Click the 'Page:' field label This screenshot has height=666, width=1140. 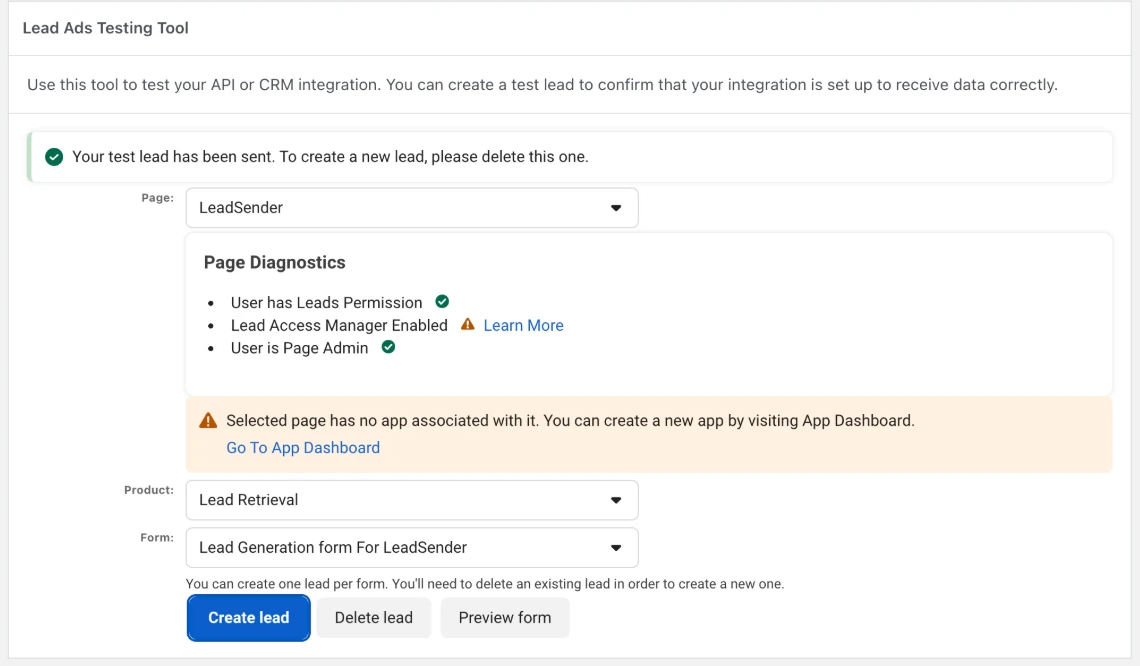pyautogui.click(x=158, y=198)
